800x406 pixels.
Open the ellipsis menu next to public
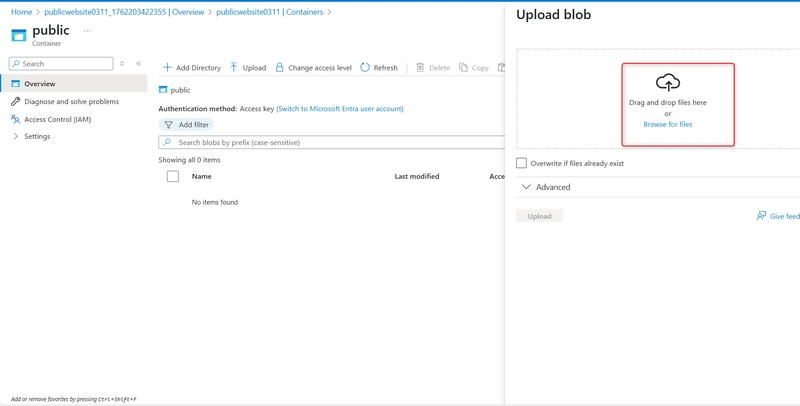[87, 31]
